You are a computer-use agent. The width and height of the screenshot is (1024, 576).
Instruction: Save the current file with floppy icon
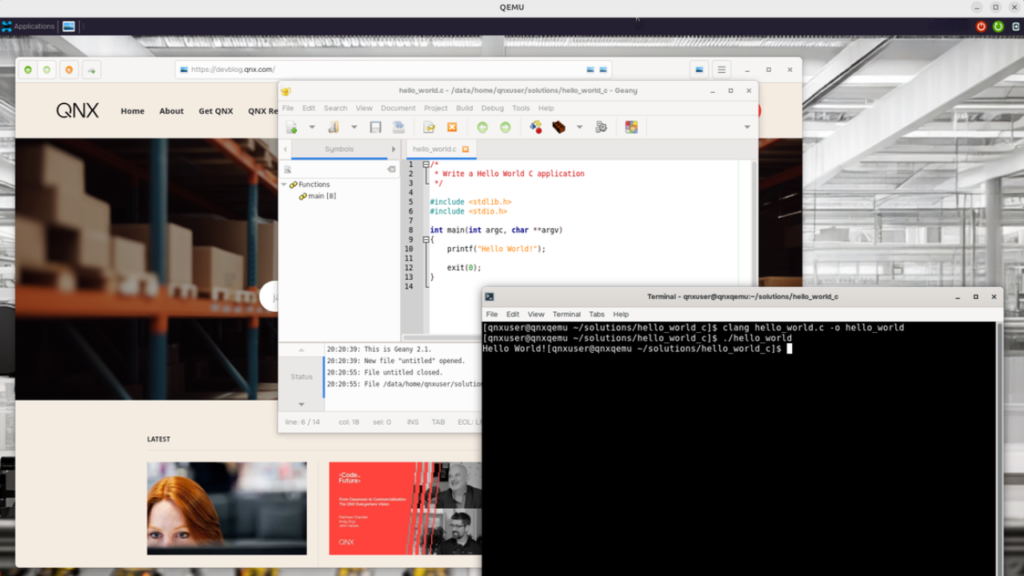click(376, 127)
